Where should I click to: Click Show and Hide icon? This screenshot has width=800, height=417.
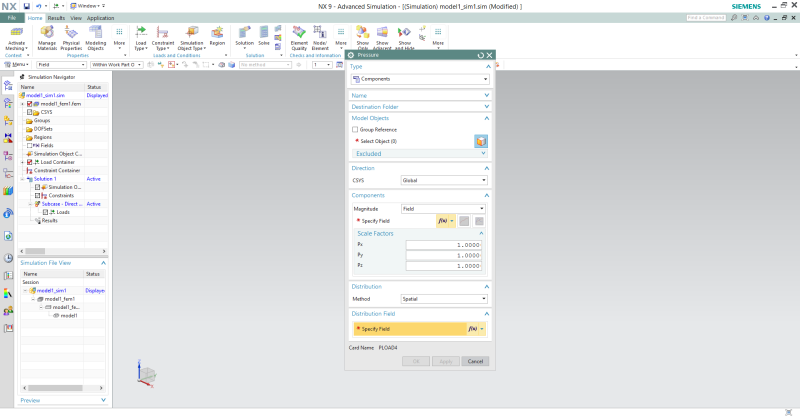click(x=404, y=33)
